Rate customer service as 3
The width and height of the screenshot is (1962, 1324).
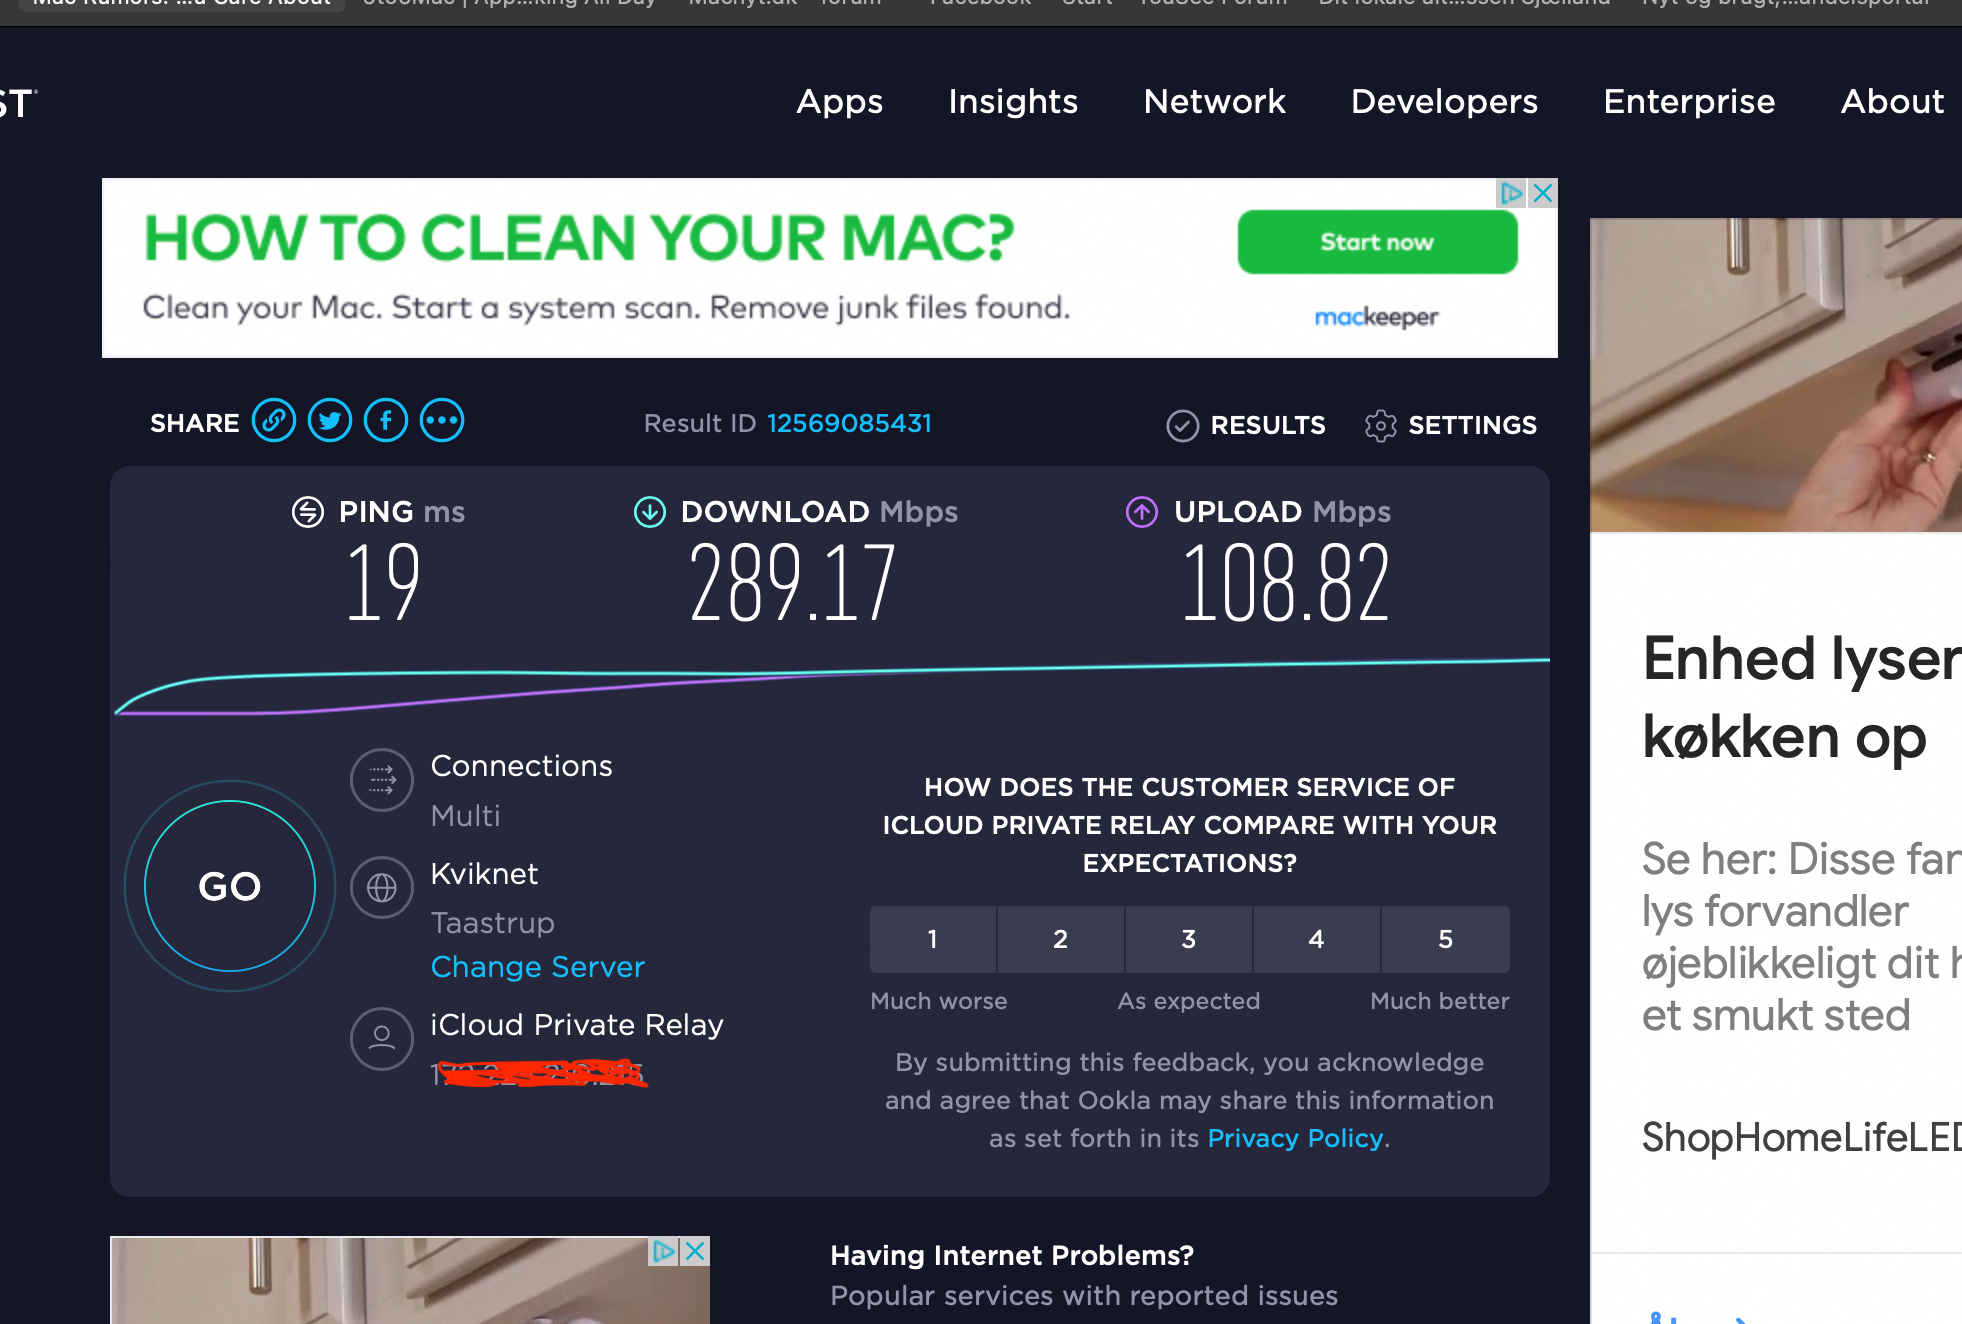1189,939
